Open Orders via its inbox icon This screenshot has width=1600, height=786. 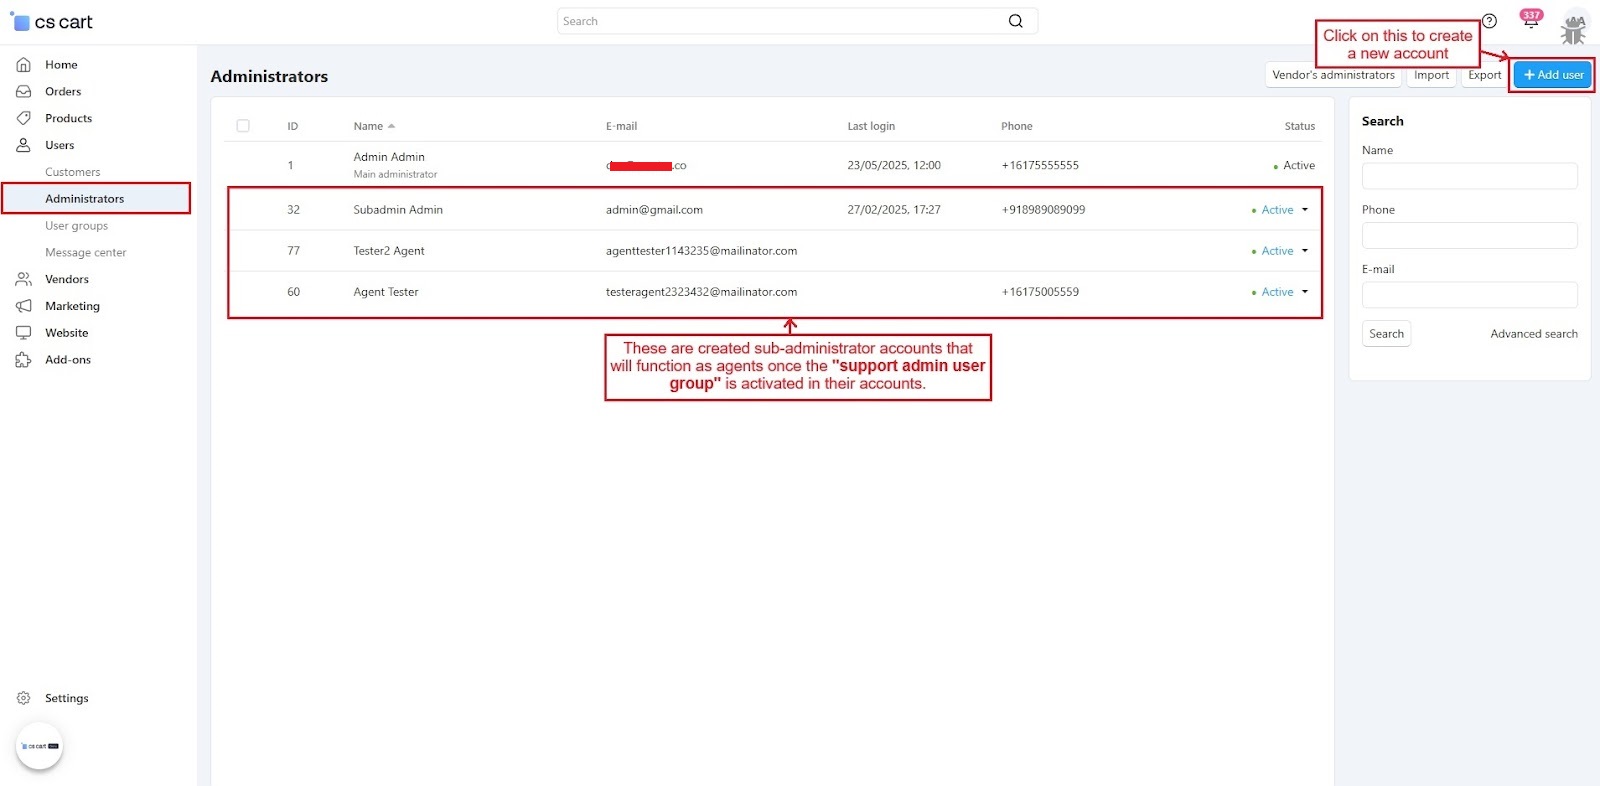[23, 92]
